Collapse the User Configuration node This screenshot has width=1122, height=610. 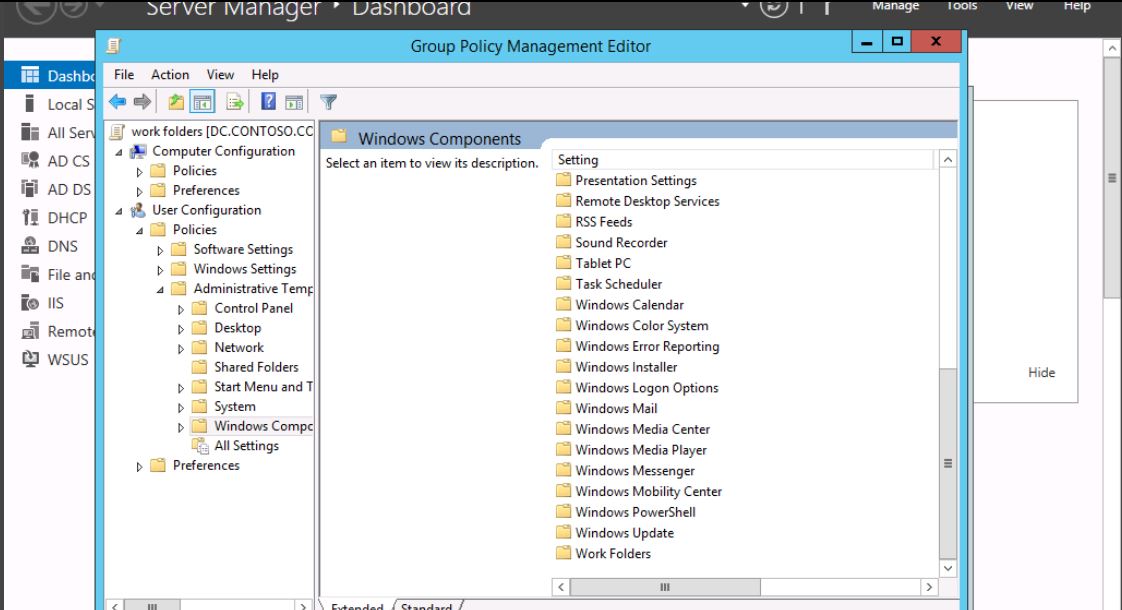[119, 210]
